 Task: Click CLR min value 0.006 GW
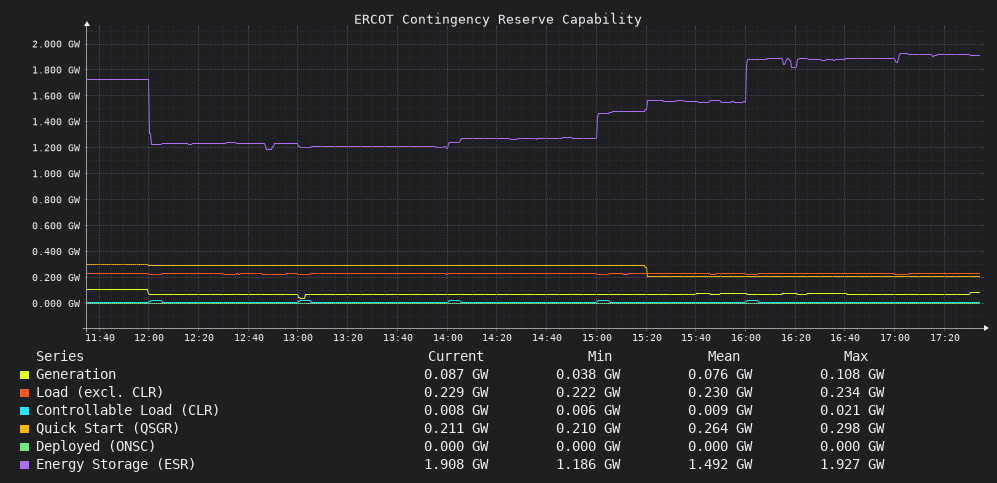[588, 411]
